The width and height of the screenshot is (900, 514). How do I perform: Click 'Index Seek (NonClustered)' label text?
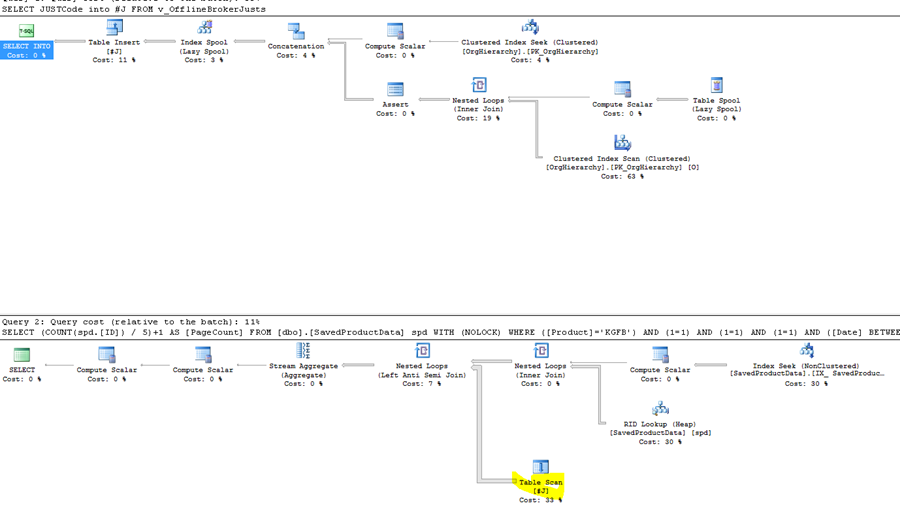(806, 366)
